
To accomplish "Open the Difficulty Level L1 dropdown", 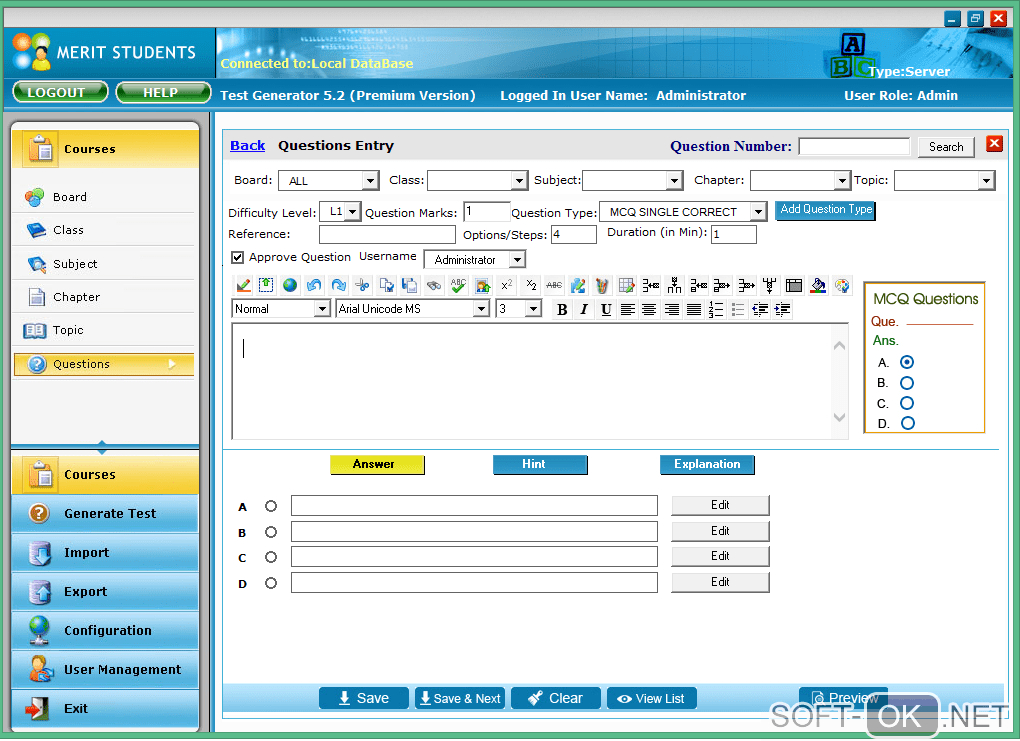I will click(340, 211).
